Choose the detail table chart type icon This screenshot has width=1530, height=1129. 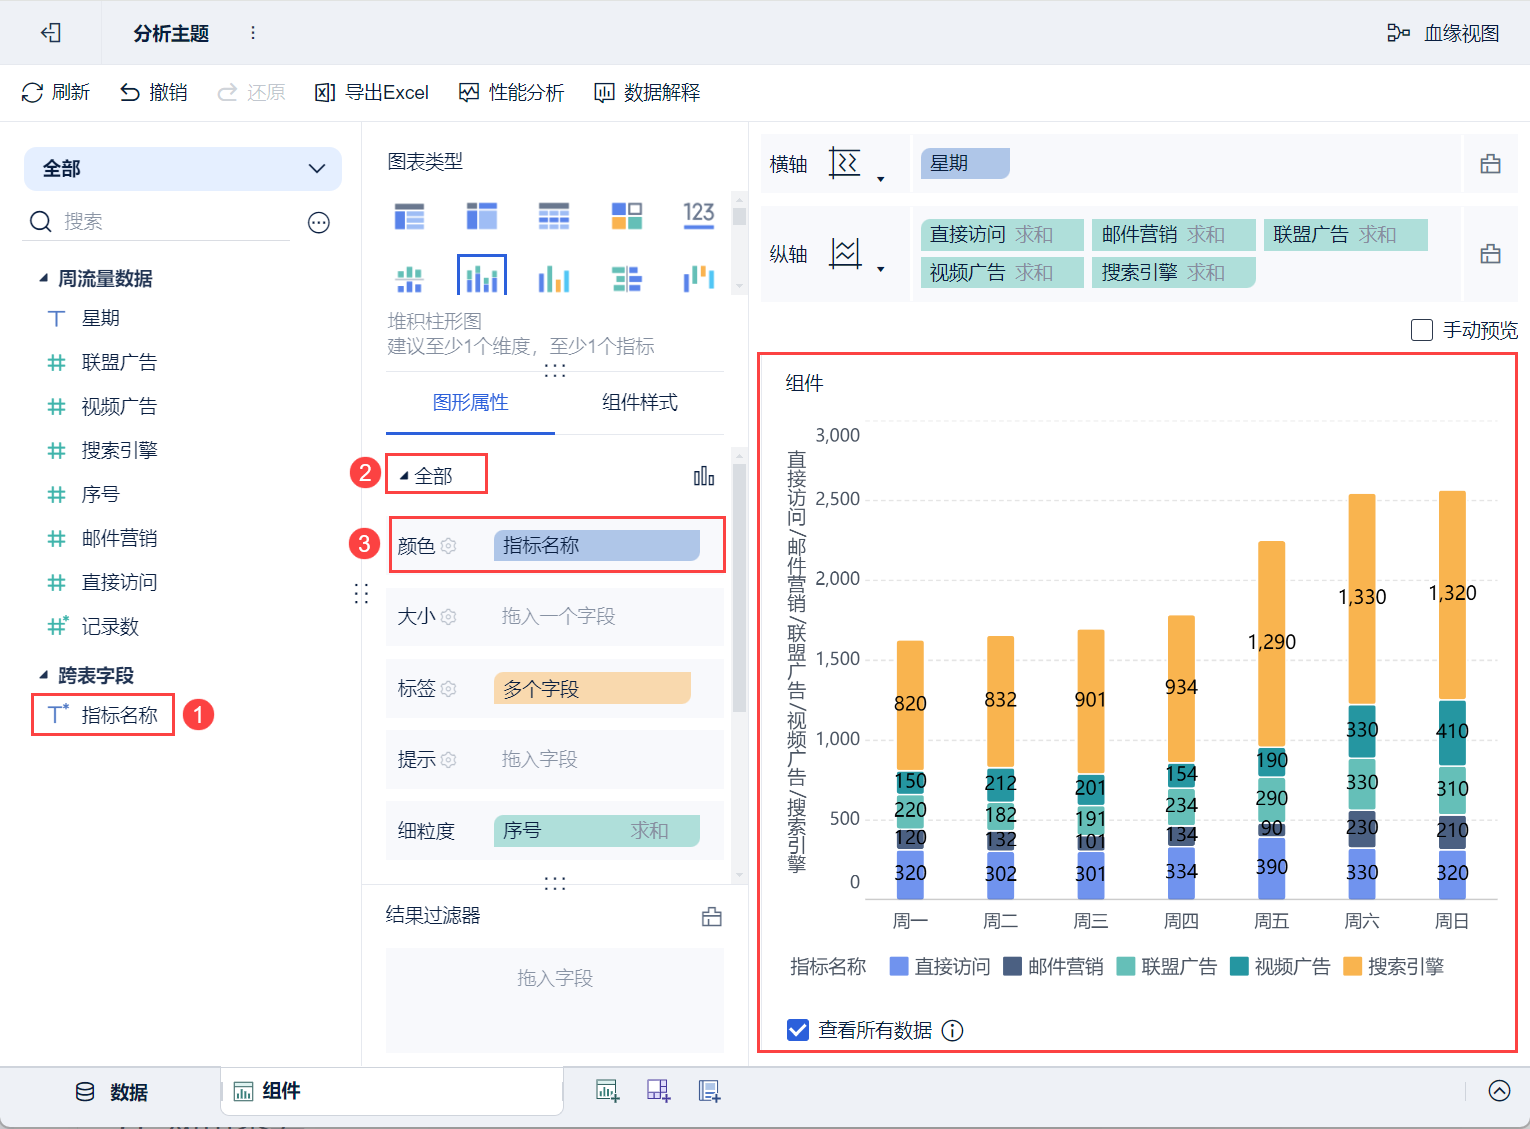[x=554, y=216]
